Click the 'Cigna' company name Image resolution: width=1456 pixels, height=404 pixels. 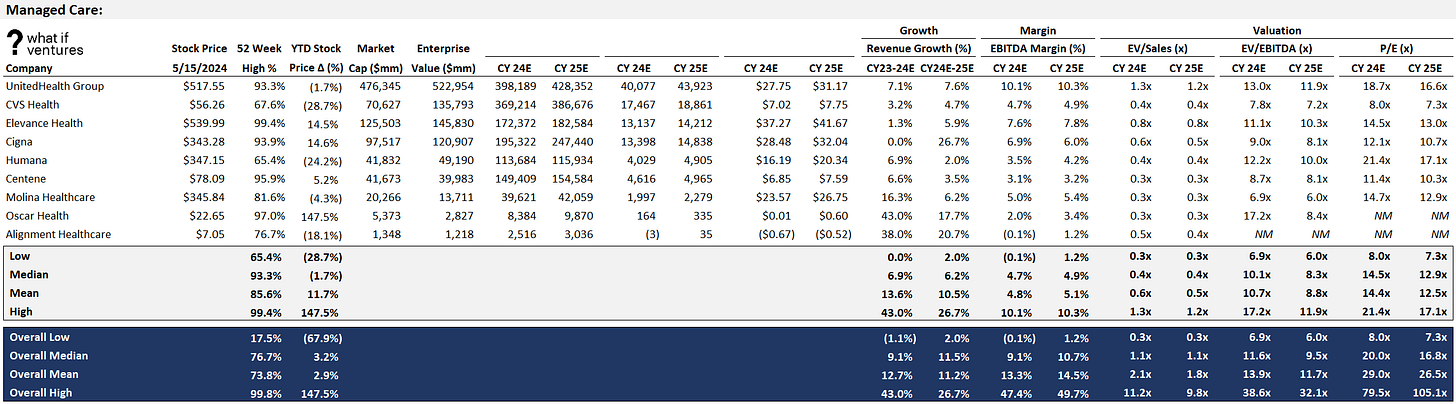pos(21,140)
